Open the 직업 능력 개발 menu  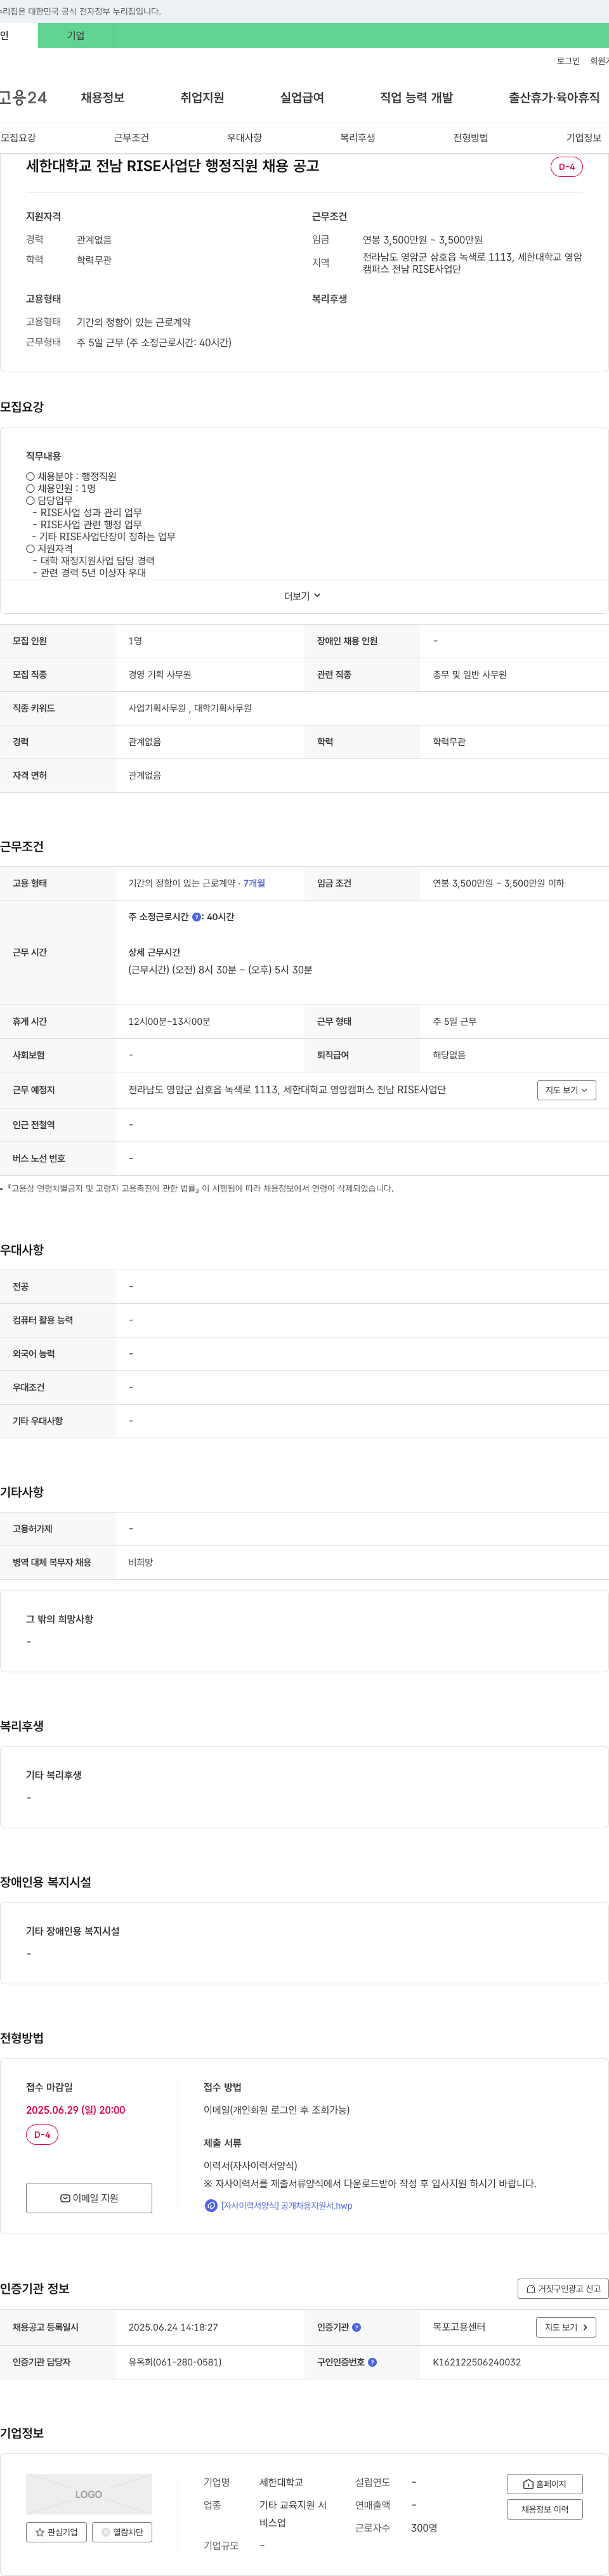416,97
